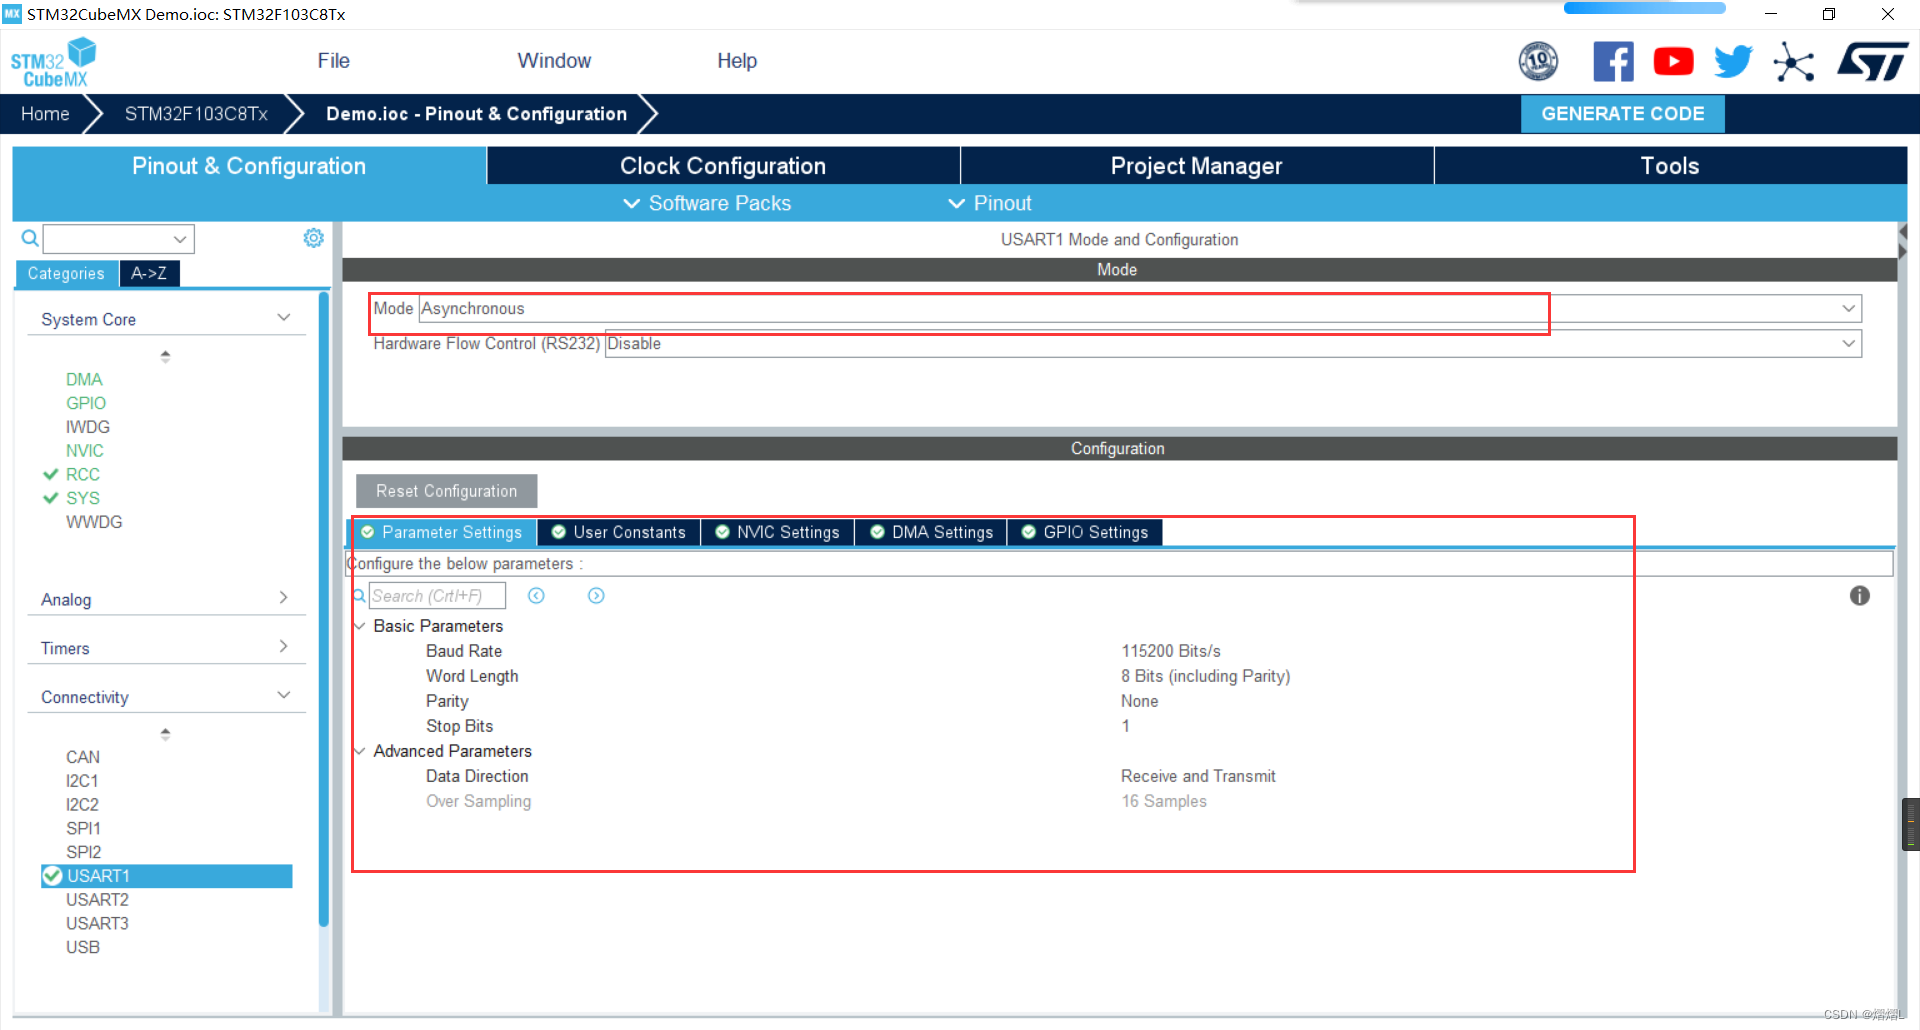Collapse the Basic Parameters group

pos(360,626)
